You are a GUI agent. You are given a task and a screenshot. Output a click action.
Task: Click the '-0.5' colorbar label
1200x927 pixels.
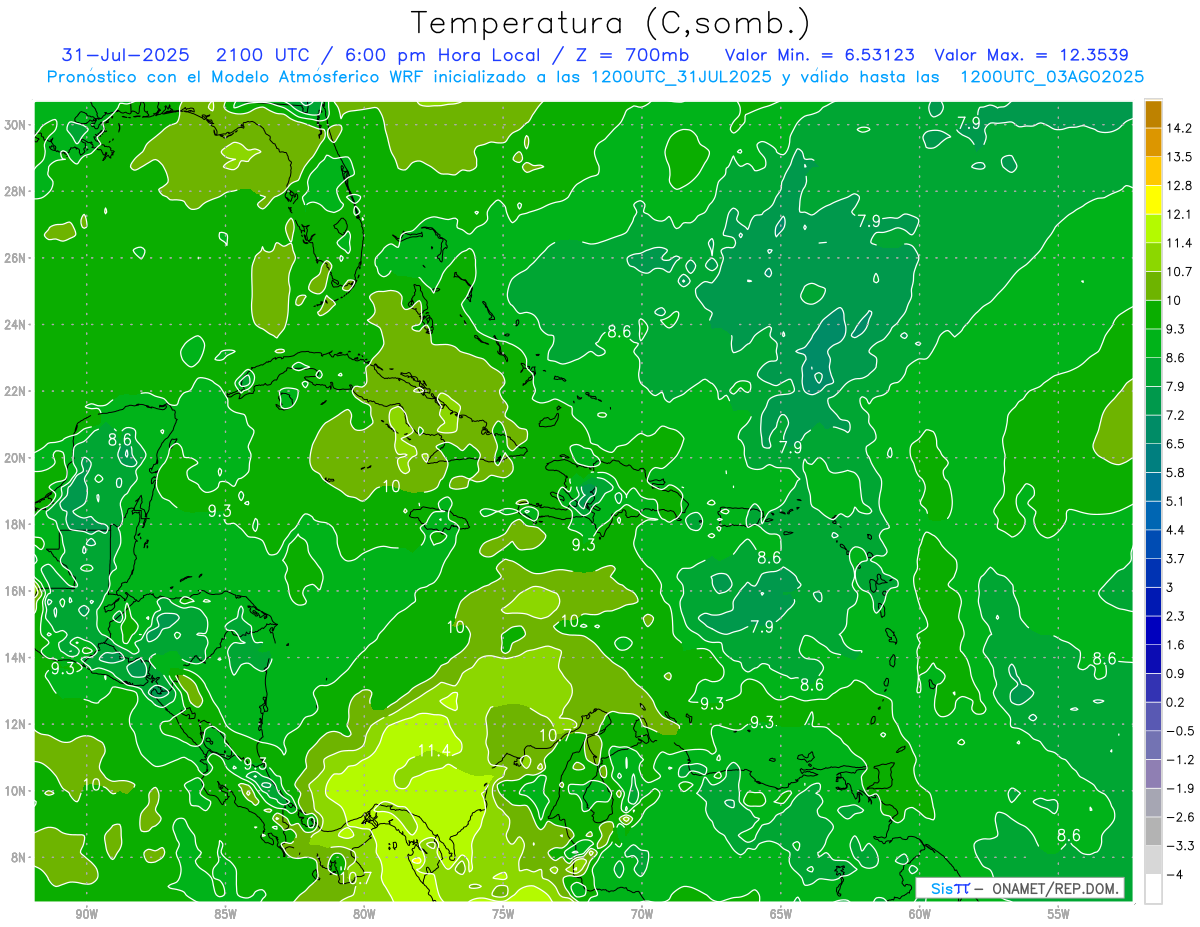pos(1179,731)
